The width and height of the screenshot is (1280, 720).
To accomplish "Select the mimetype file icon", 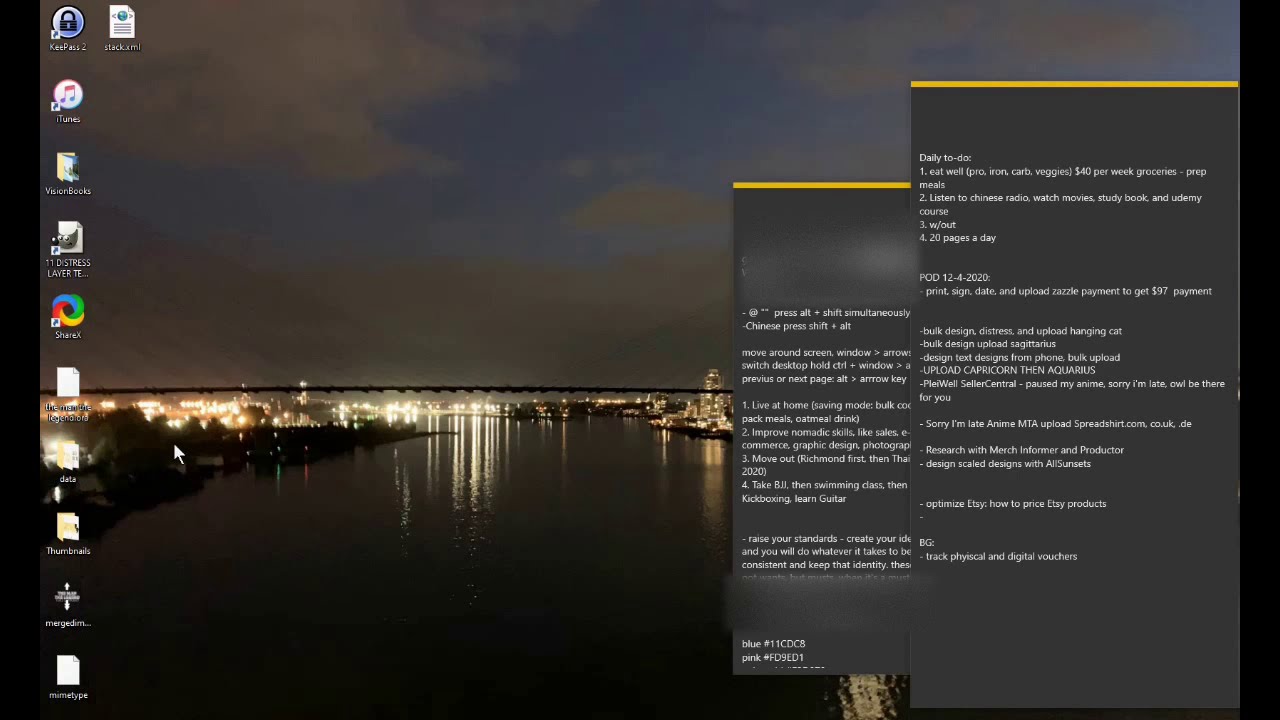I will [x=68, y=677].
